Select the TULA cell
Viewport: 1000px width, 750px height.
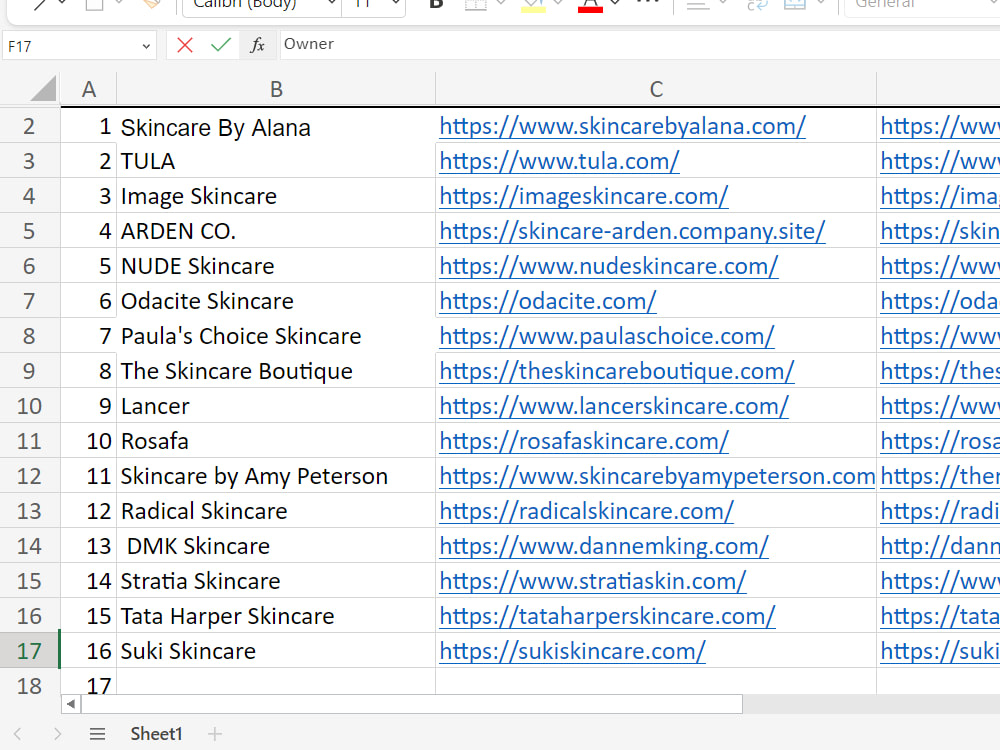tap(276, 161)
